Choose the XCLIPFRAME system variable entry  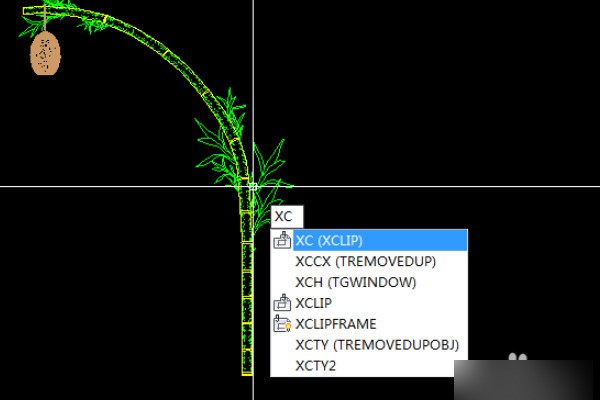tap(335, 324)
